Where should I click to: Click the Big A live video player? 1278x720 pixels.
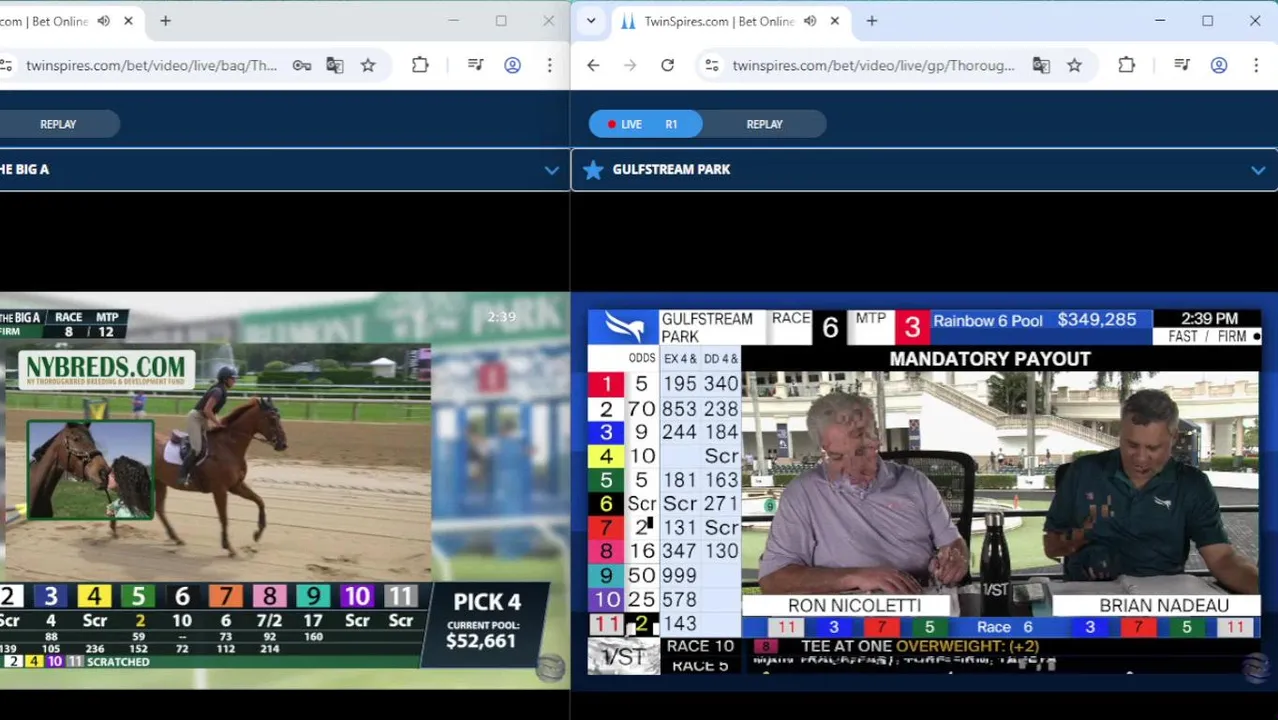[x=285, y=490]
